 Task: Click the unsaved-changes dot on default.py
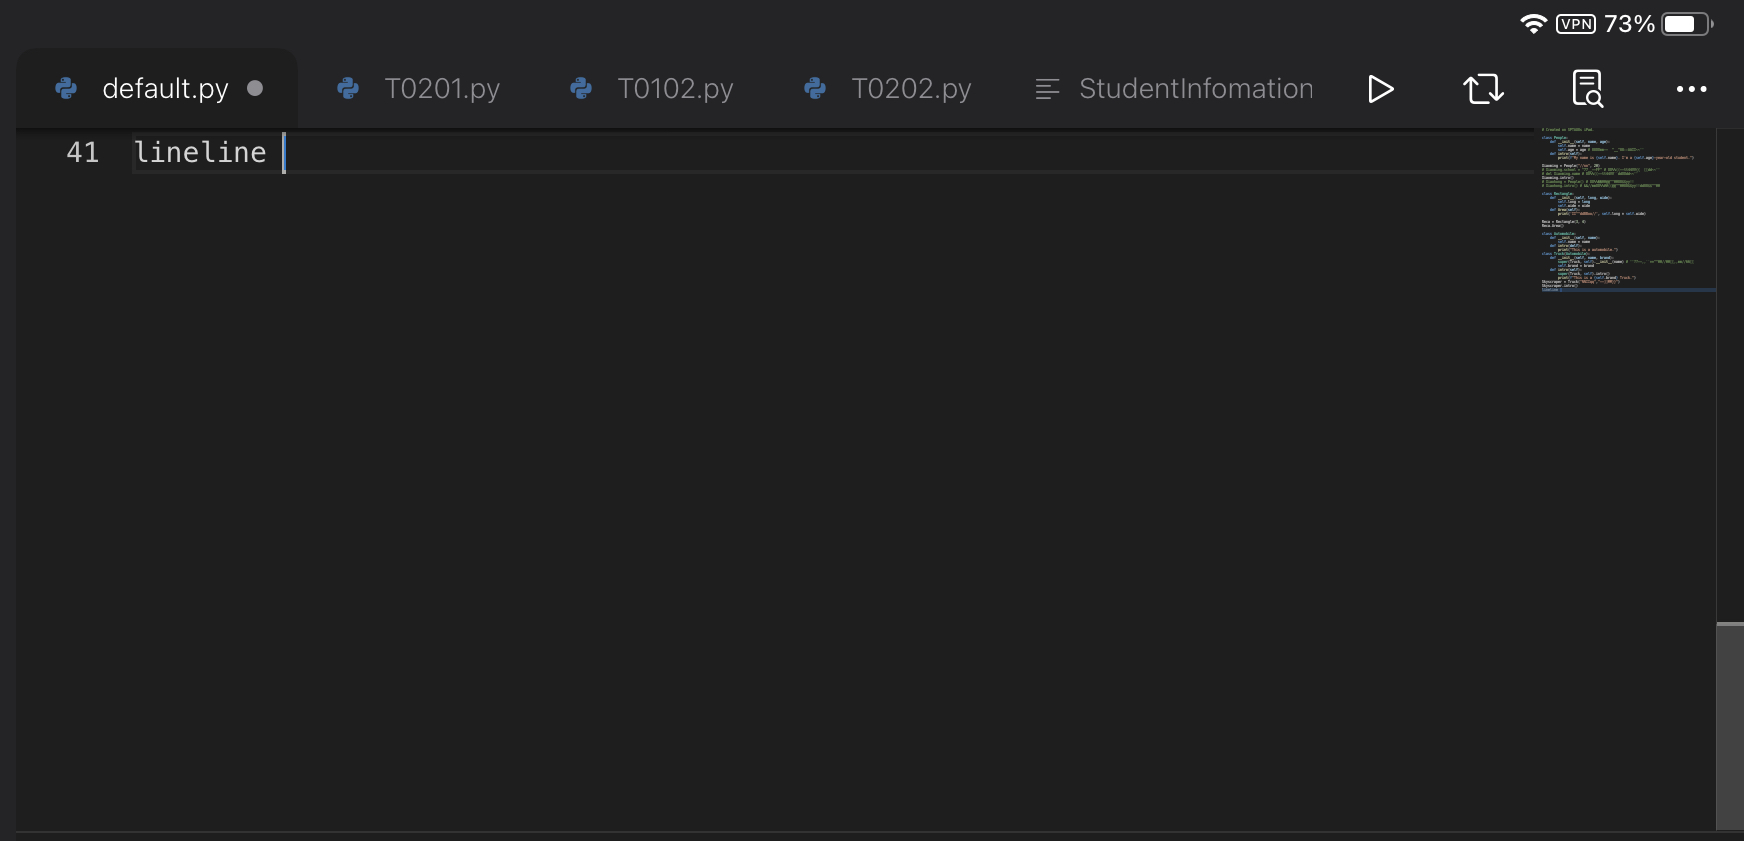[x=256, y=88]
